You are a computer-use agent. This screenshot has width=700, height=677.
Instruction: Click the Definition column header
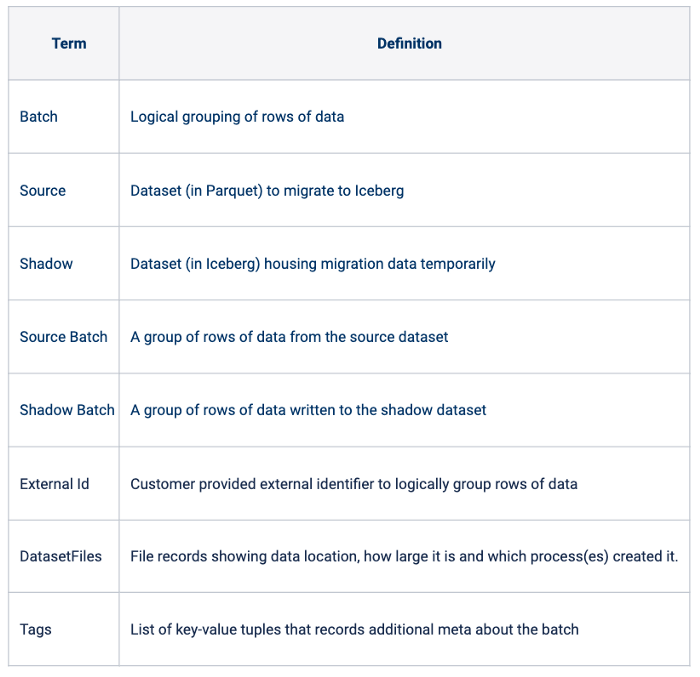click(409, 44)
